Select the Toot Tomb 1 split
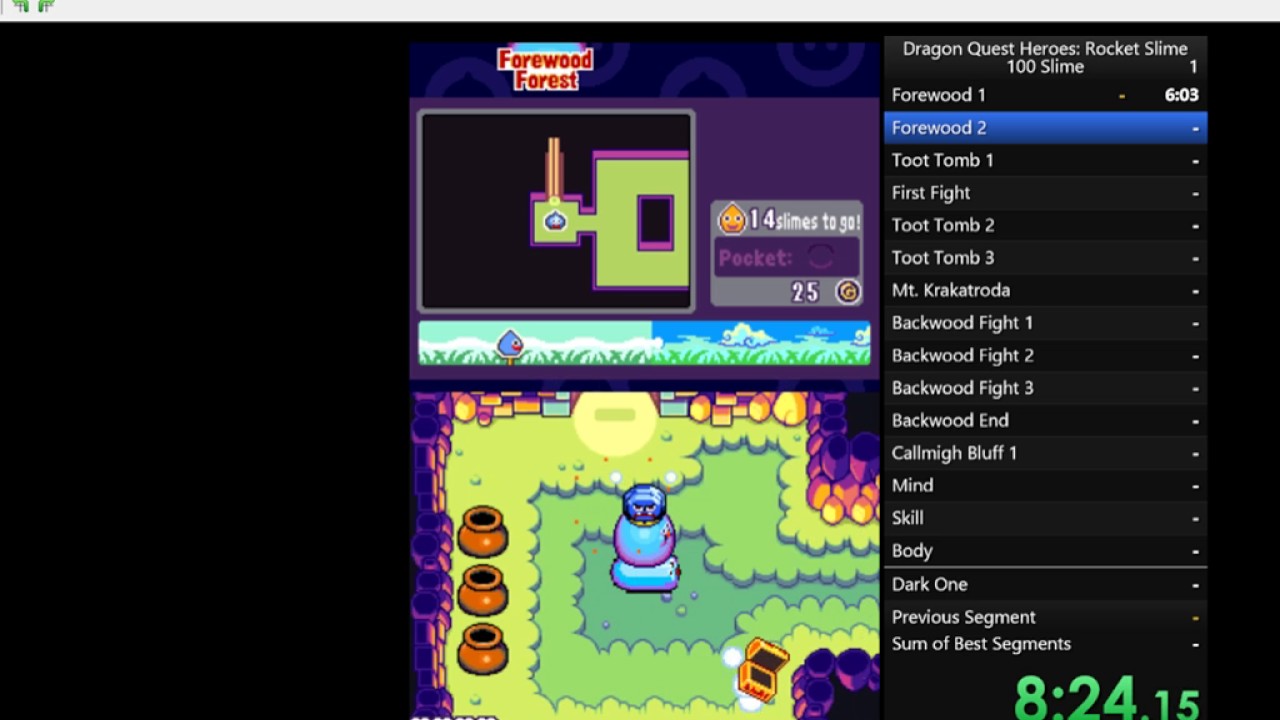 1045,160
